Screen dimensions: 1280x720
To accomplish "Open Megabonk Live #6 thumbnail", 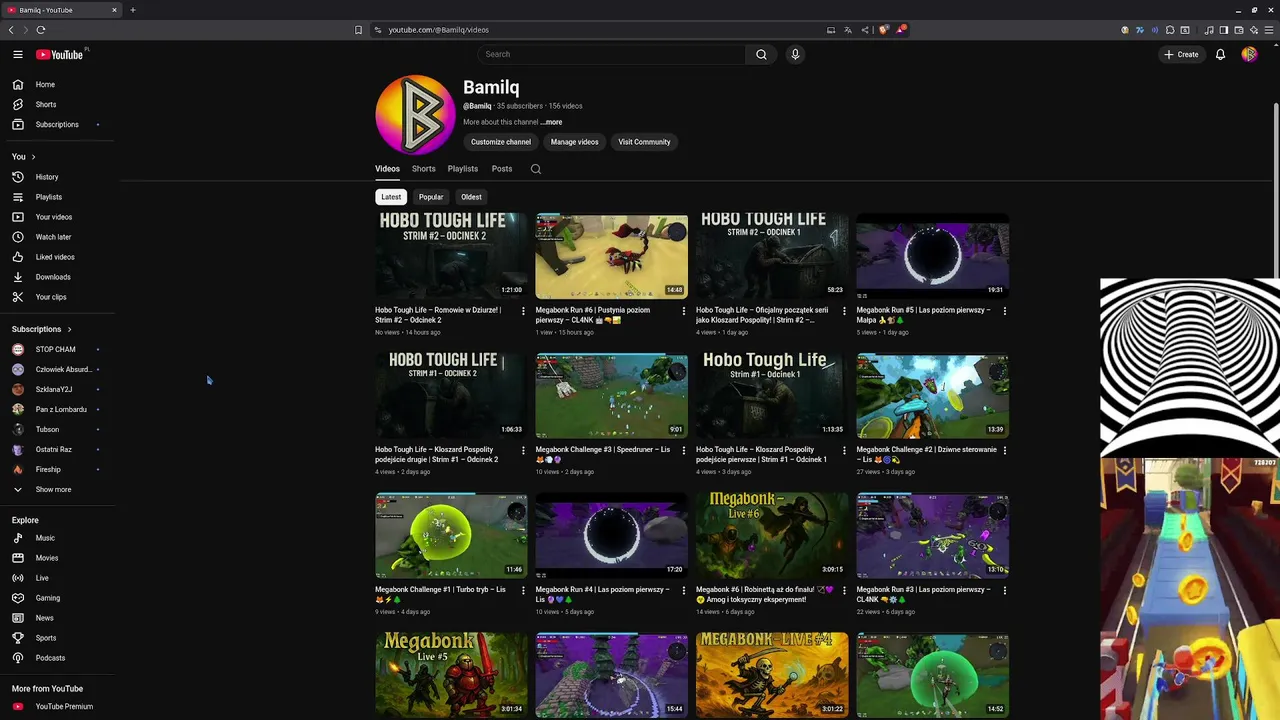I will [772, 536].
